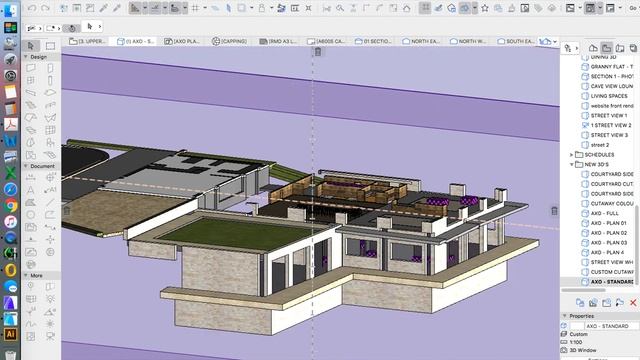Select the Label tool
This screenshot has height=360, width=640.
pyautogui.click(x=50, y=190)
